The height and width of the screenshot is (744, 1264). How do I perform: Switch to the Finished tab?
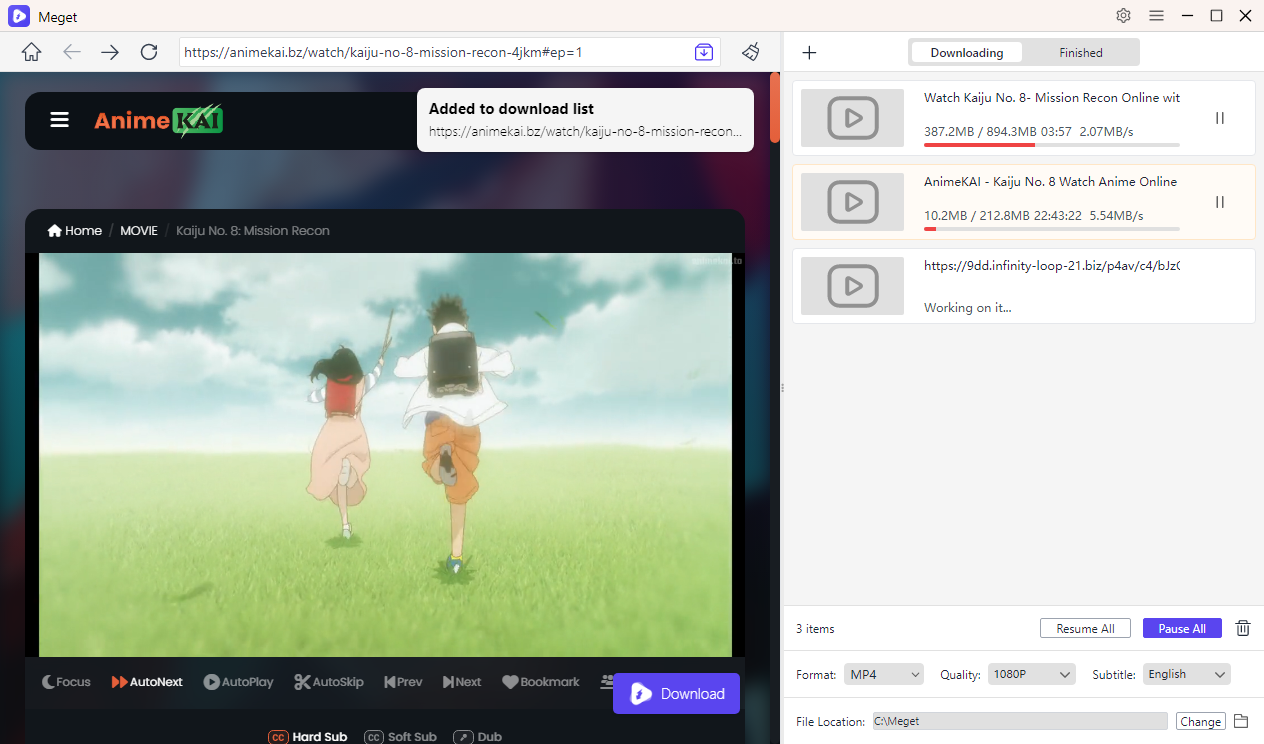(1081, 53)
